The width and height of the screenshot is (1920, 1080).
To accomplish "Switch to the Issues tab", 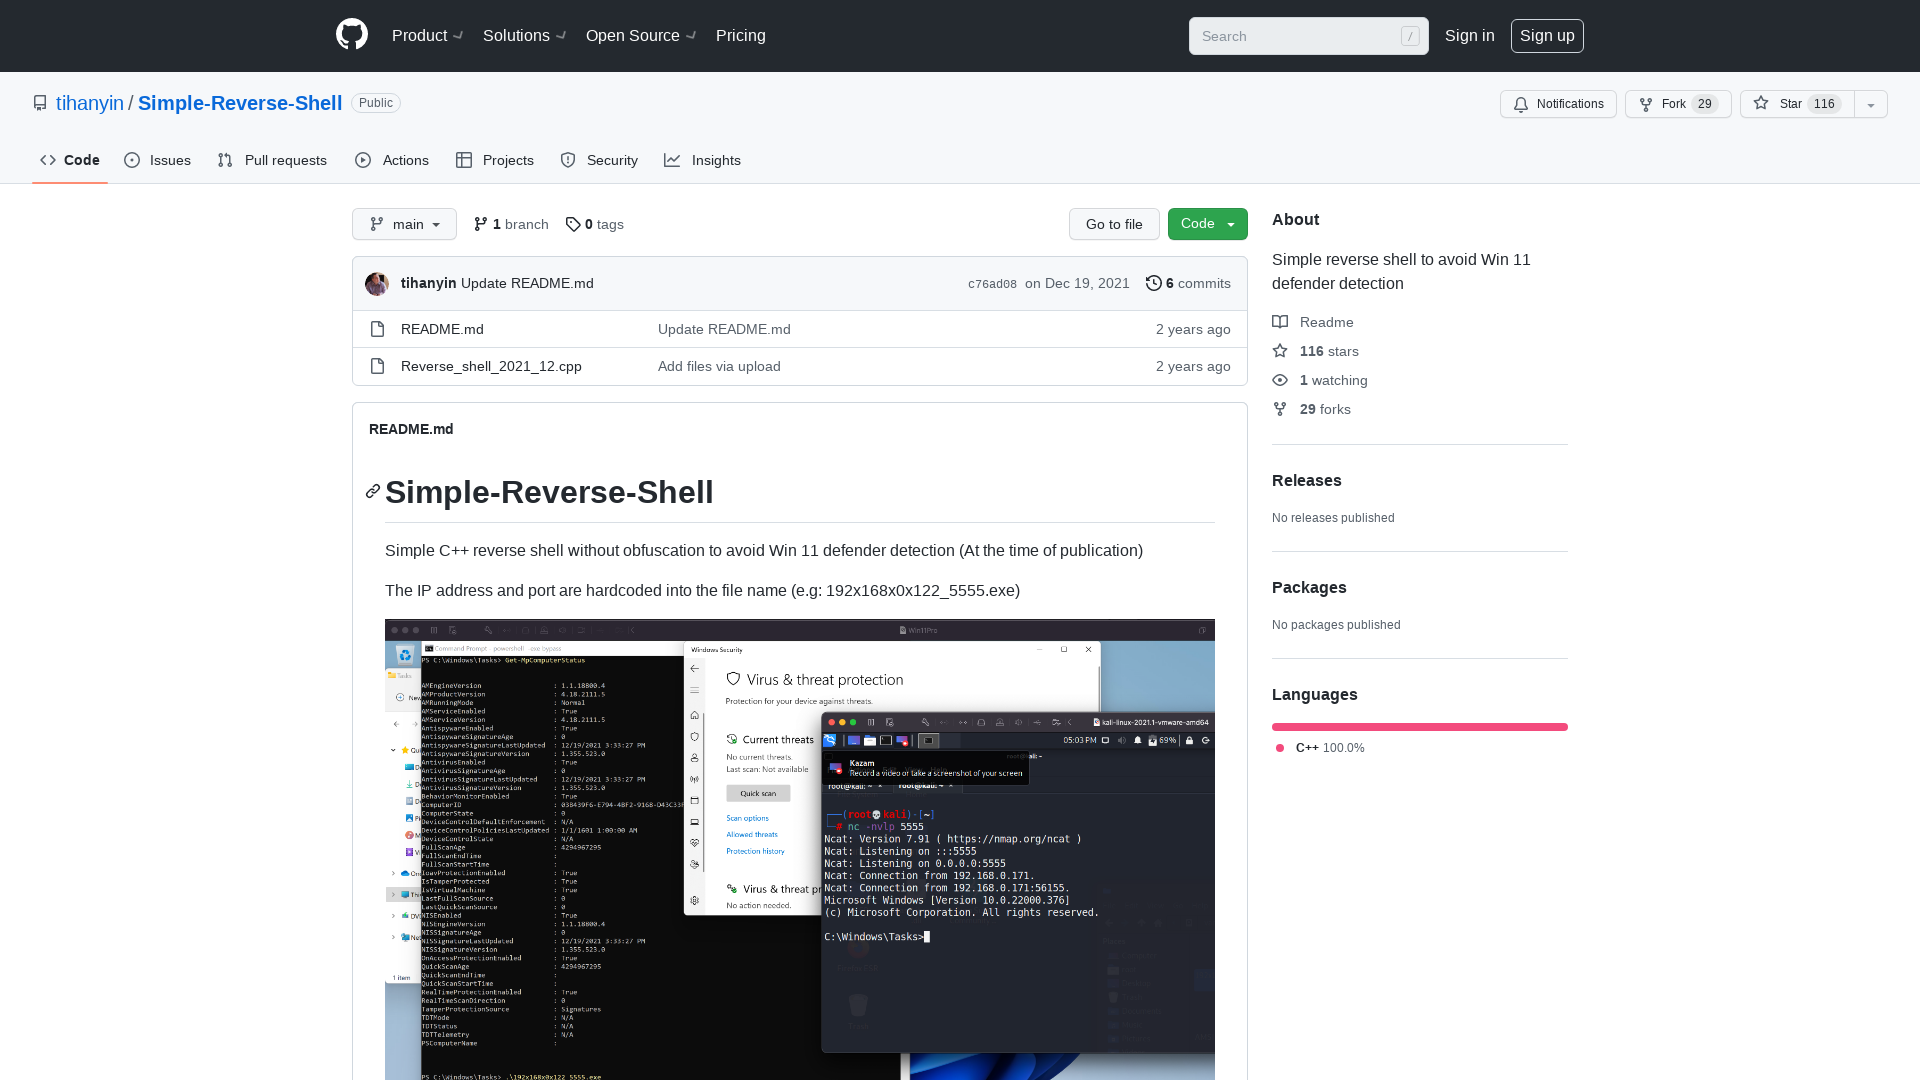I will tap(158, 160).
